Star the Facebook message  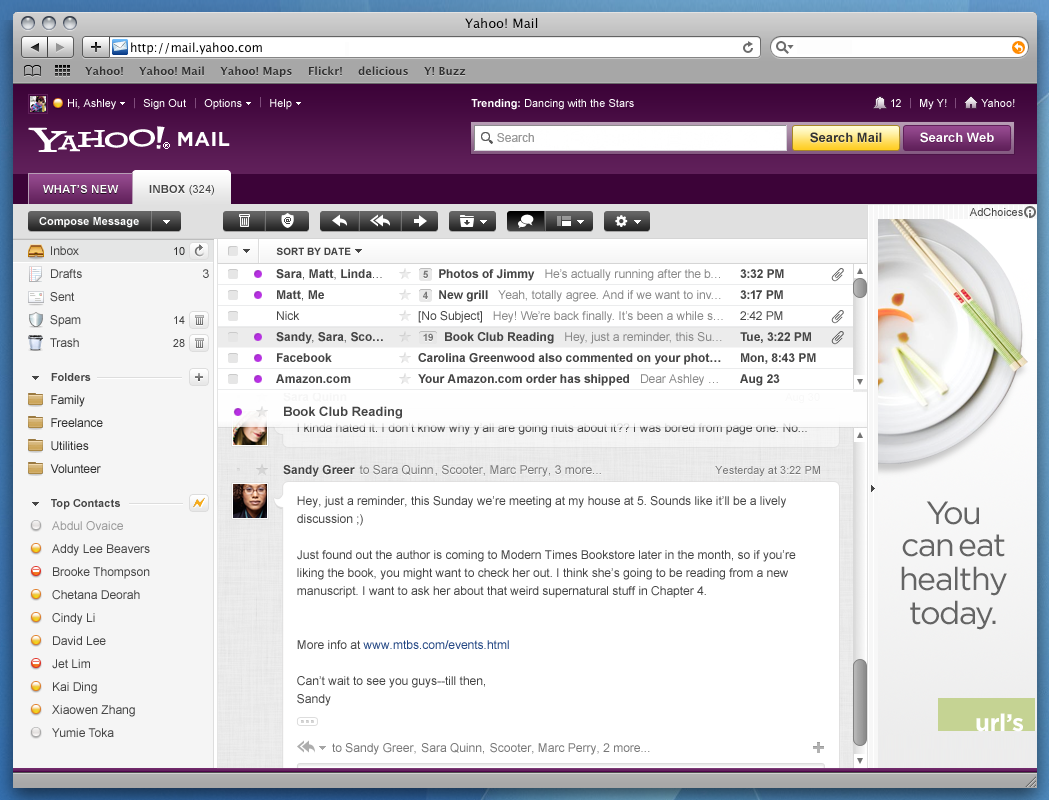[x=405, y=358]
